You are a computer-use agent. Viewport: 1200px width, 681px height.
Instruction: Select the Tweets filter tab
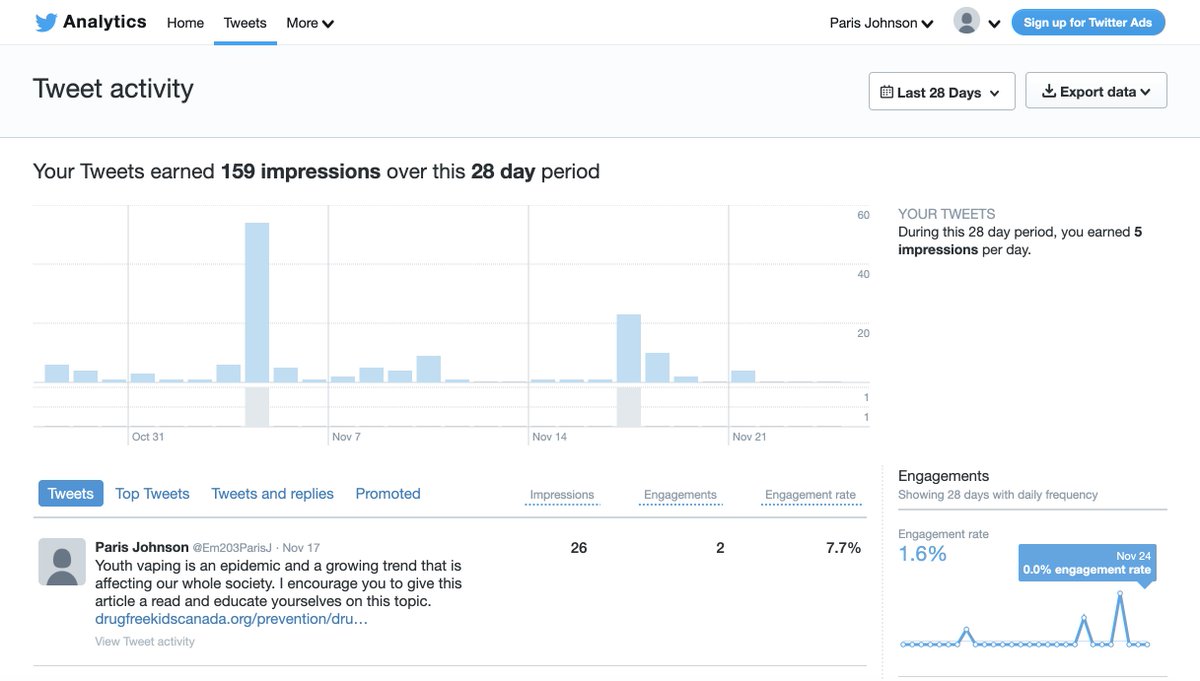71,493
